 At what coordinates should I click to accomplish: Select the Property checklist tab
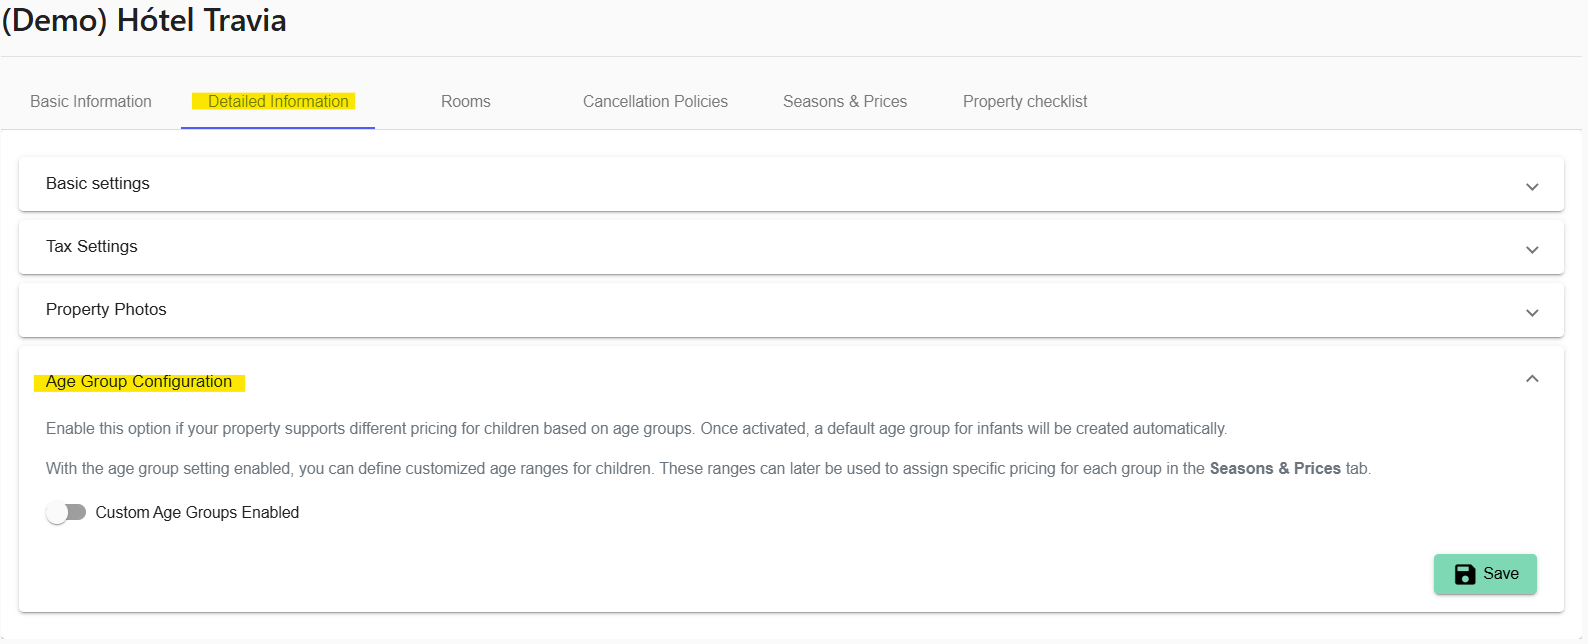point(1025,102)
